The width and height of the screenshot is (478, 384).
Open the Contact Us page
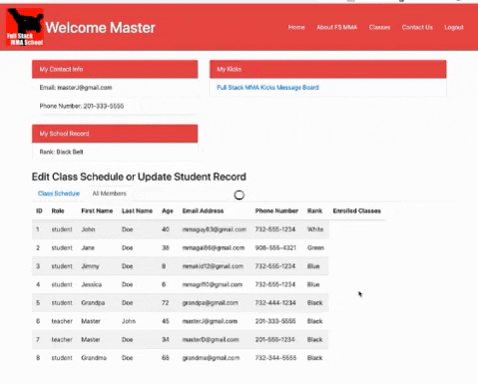(417, 27)
